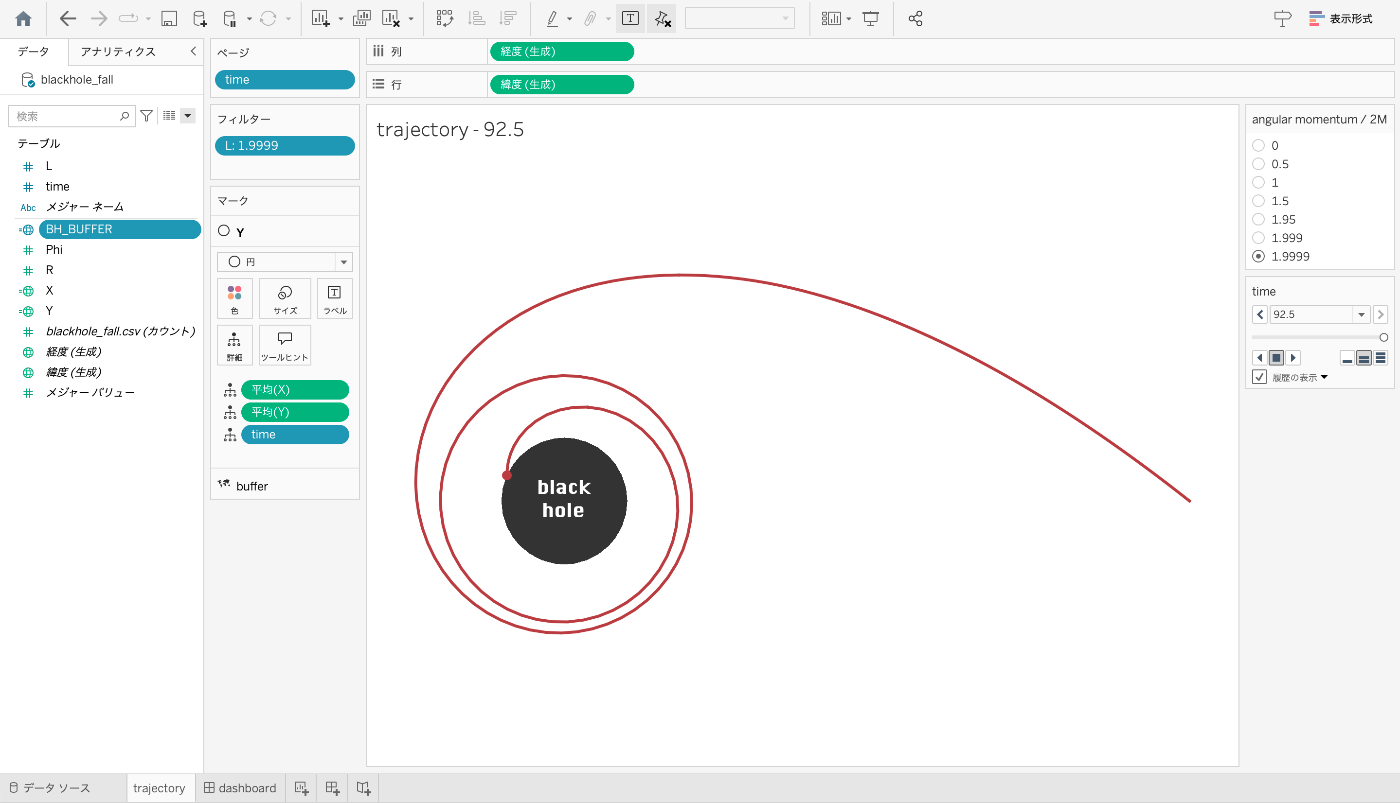Open the dashboard sheet tab
Screen dimensions: 1400x803
tap(240, 788)
